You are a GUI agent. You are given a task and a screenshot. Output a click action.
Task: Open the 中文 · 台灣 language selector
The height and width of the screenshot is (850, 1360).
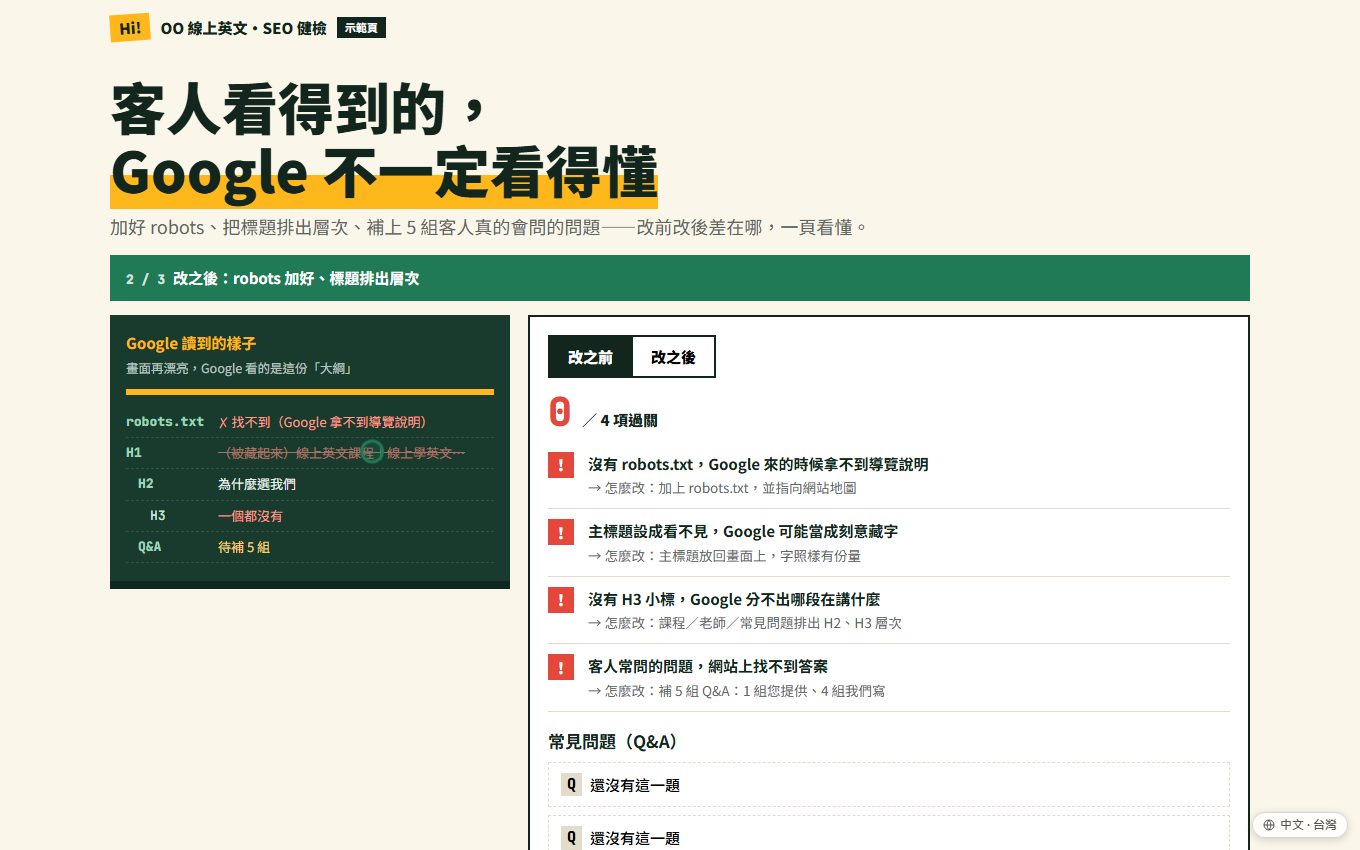tap(1299, 825)
